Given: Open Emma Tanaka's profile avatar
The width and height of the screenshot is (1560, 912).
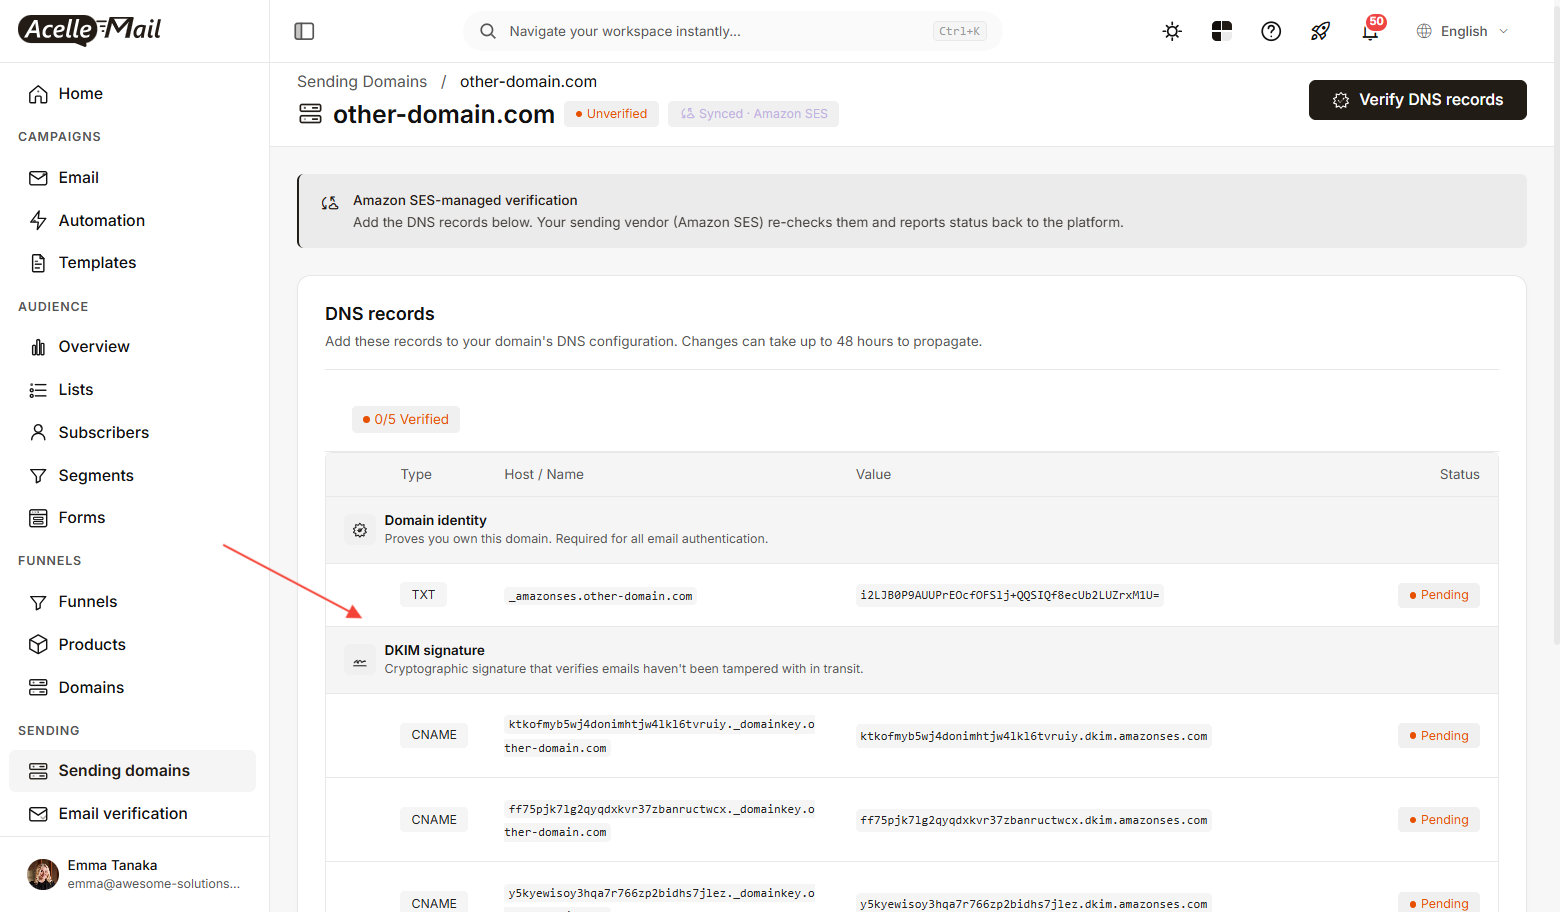Looking at the screenshot, I should pyautogui.click(x=42, y=874).
